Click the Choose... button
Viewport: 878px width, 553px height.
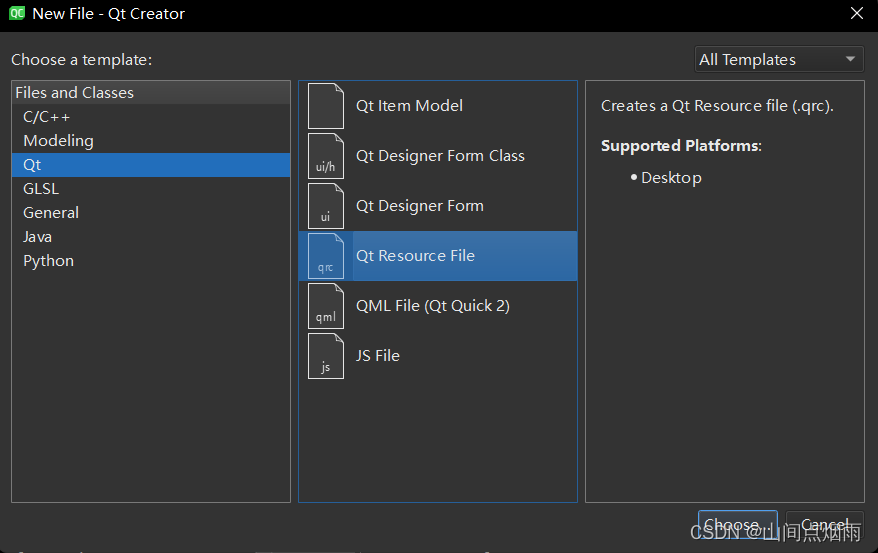[737, 525]
